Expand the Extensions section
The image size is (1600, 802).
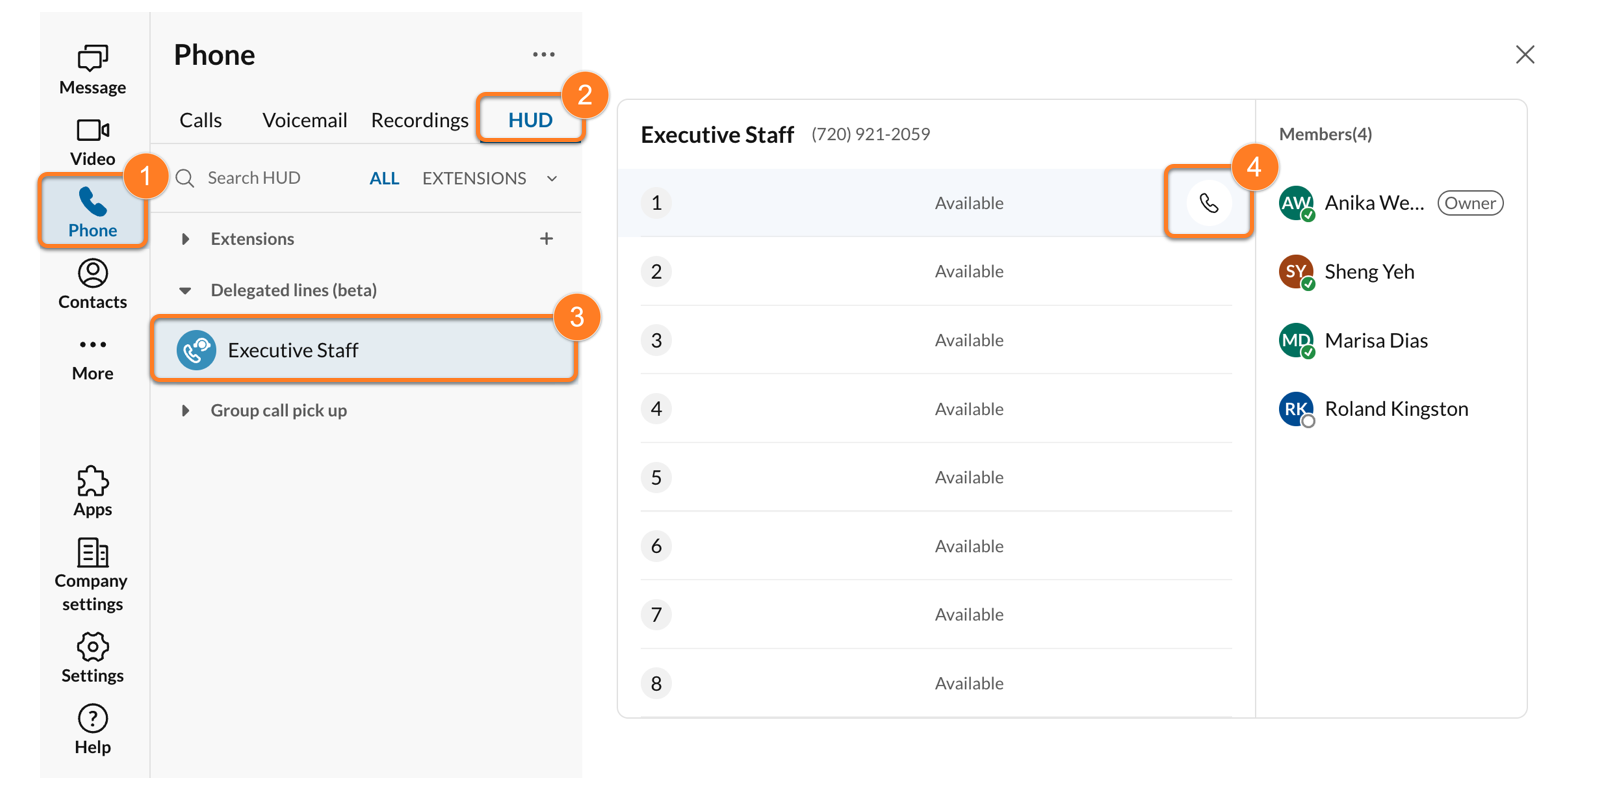(185, 239)
